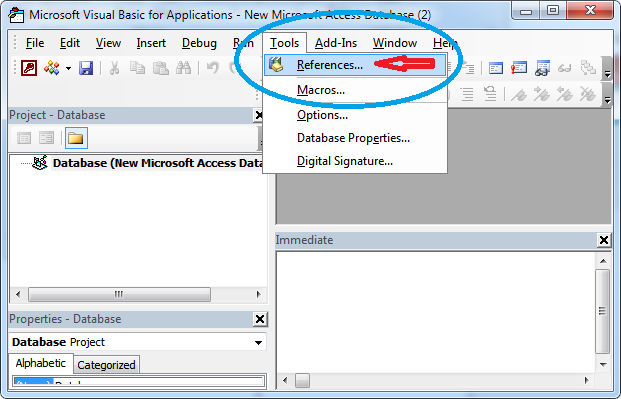Click the last icon on Standard toolbar
Image resolution: width=621 pixels, height=399 pixels.
tap(588, 68)
